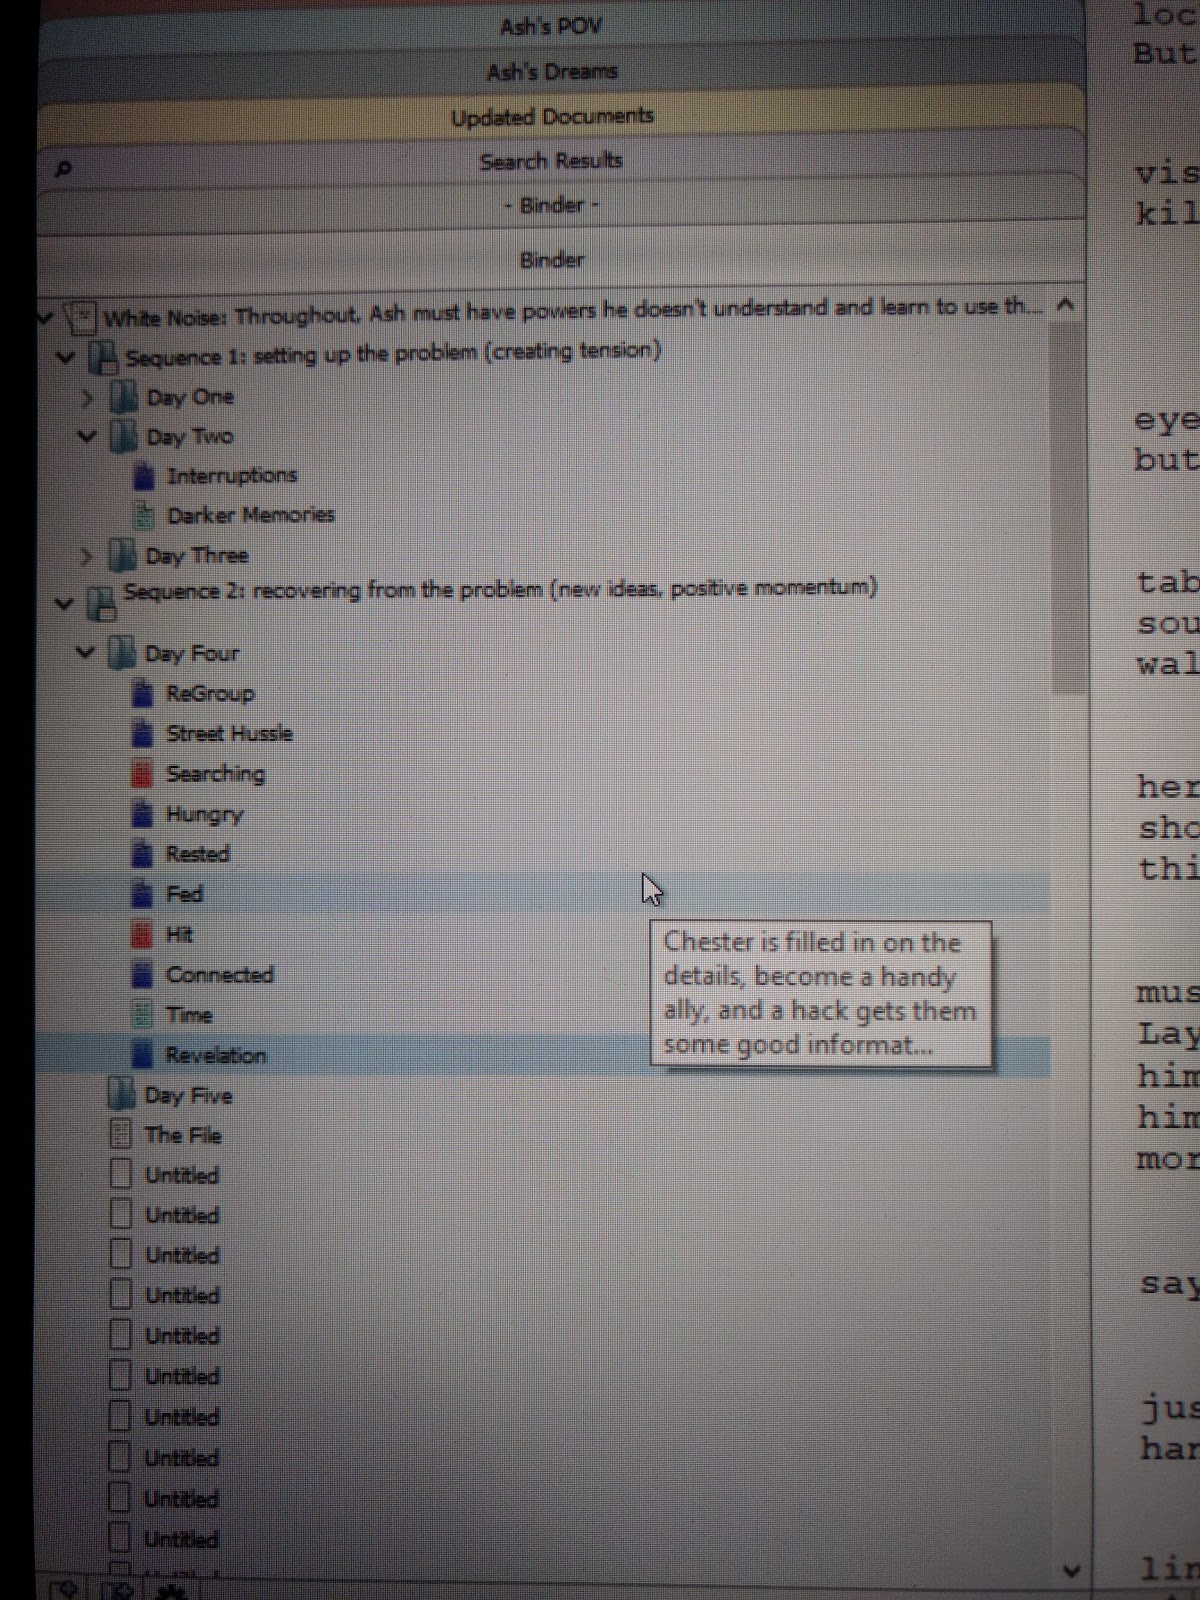Click the add document icon in binder footer
Screen dimensions: 1200x1600
click(66, 1588)
